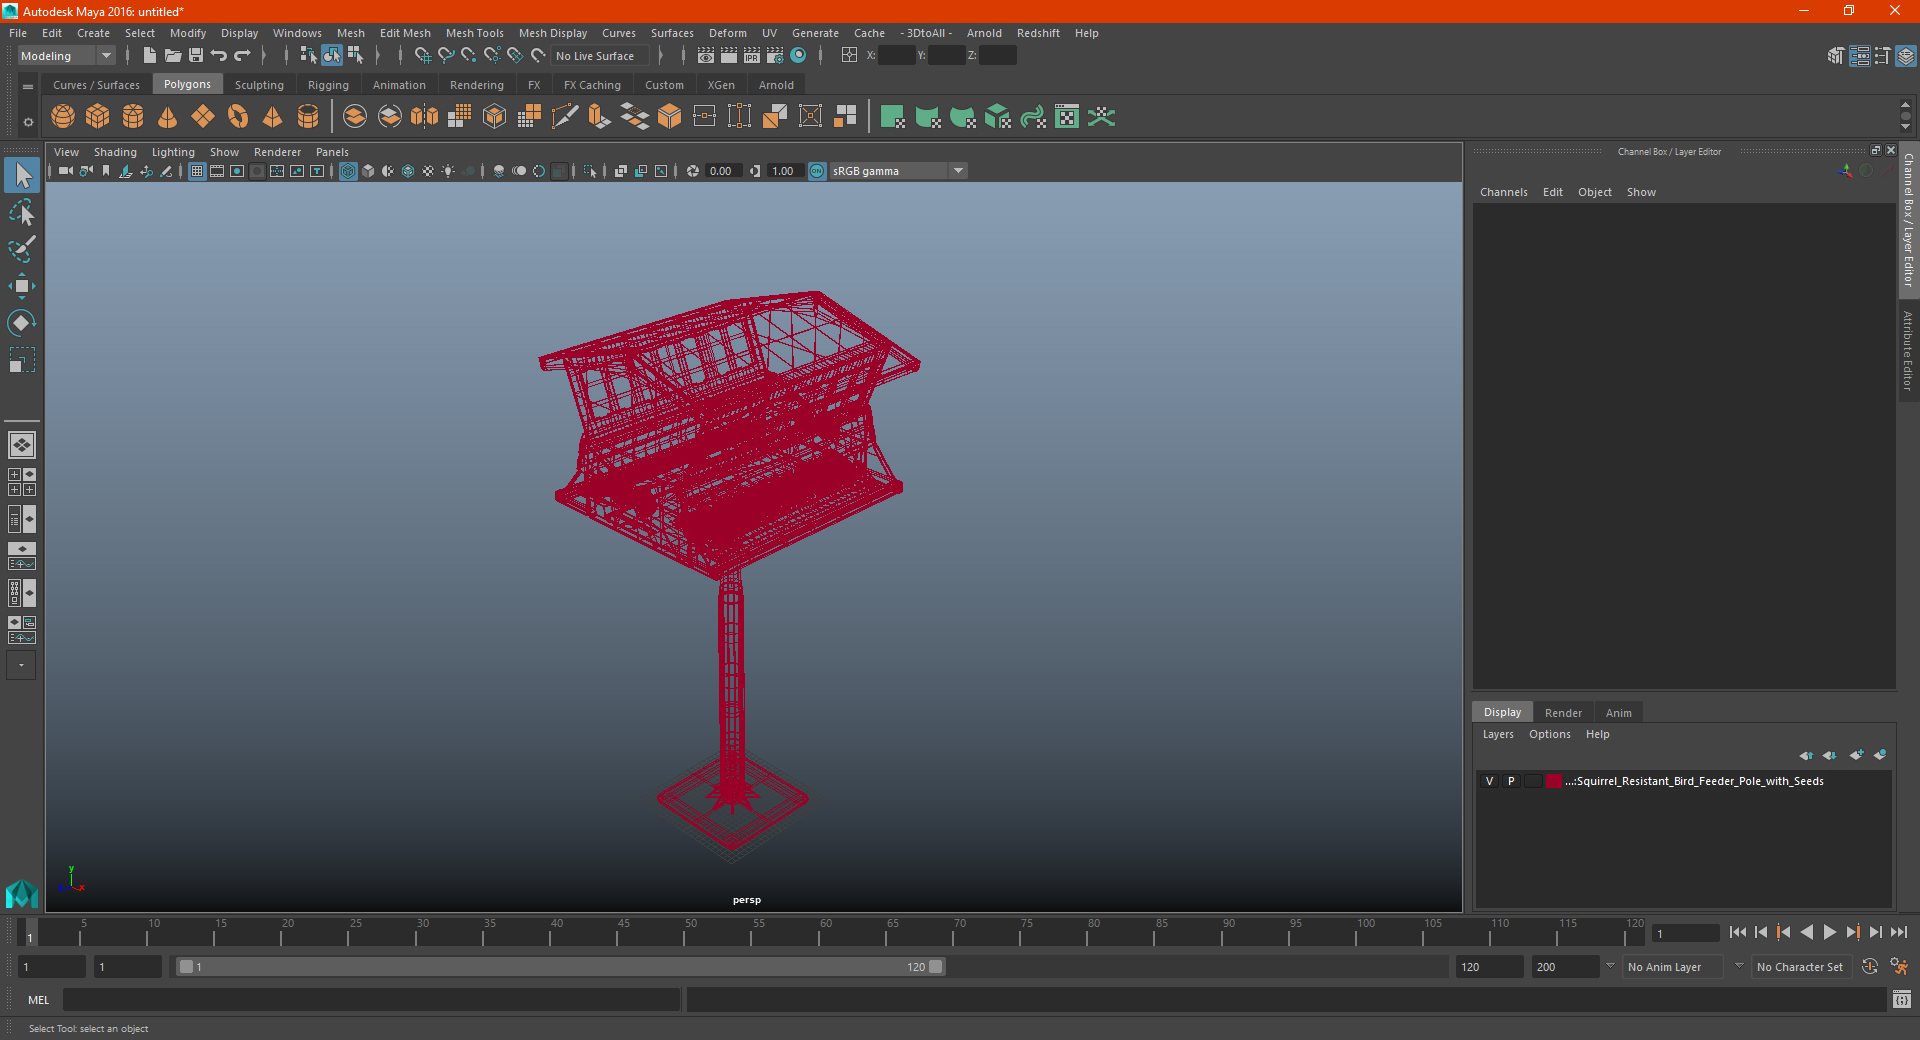Click the Save Scene icon
Viewport: 1920px width, 1040px height.
point(196,56)
